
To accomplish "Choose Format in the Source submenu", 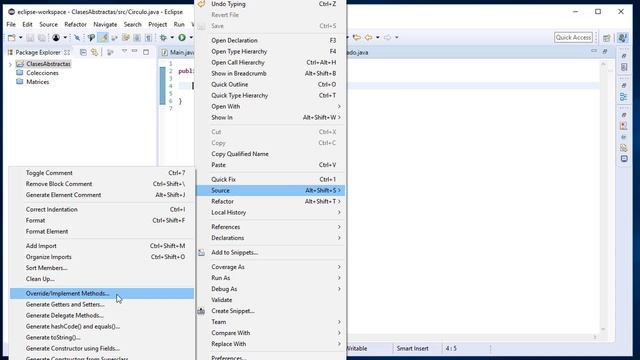I will coord(102,220).
